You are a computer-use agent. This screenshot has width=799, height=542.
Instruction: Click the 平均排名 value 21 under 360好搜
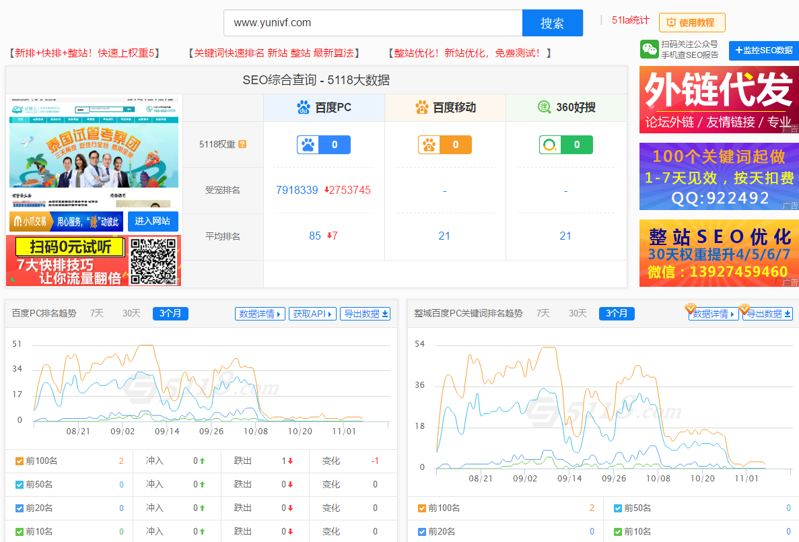click(x=566, y=236)
